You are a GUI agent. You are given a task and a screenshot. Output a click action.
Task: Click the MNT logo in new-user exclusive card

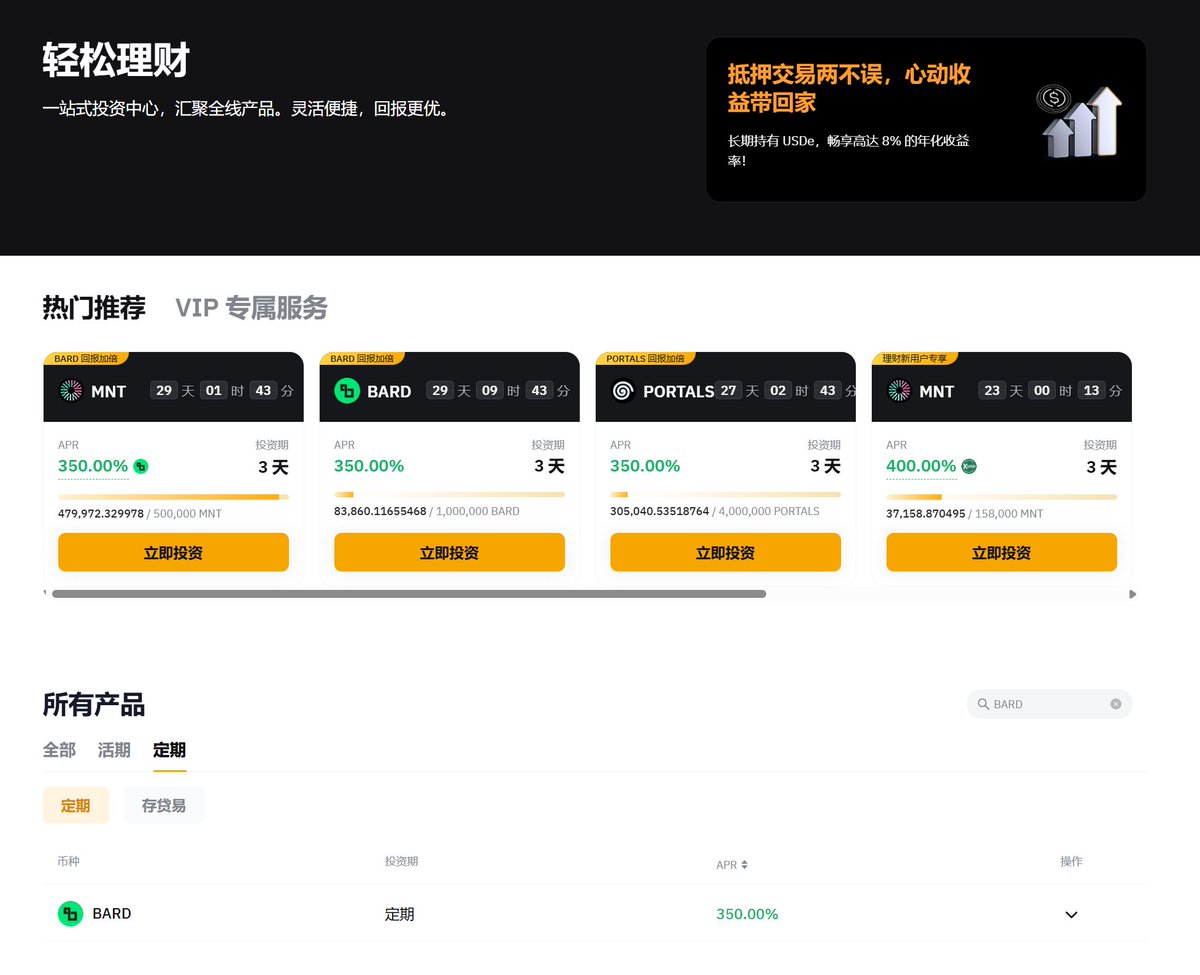pos(899,391)
